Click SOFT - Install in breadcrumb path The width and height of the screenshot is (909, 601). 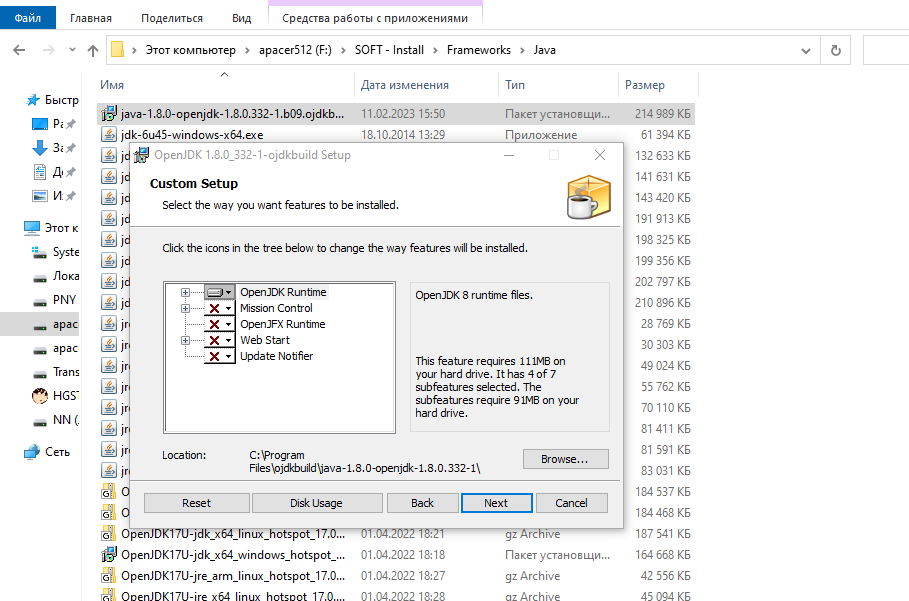tap(389, 50)
